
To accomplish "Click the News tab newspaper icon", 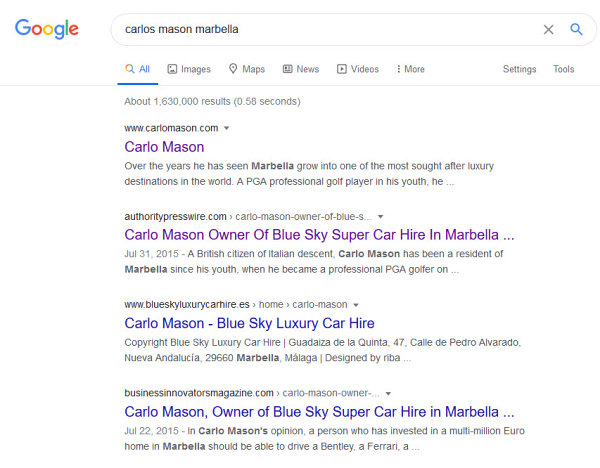I will tap(287, 69).
